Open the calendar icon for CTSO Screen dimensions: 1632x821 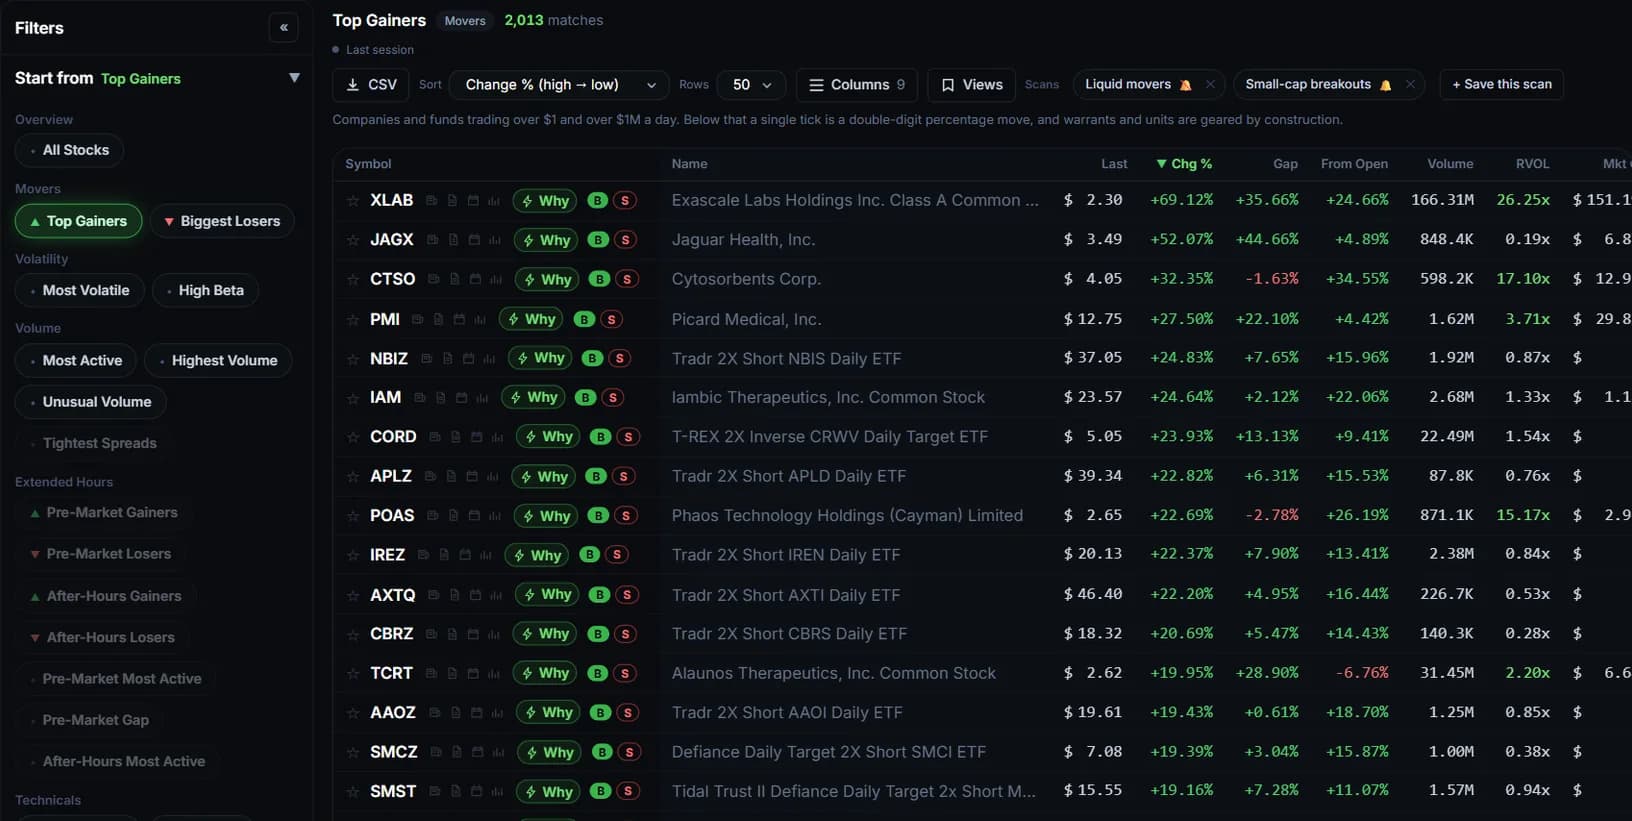pos(476,279)
